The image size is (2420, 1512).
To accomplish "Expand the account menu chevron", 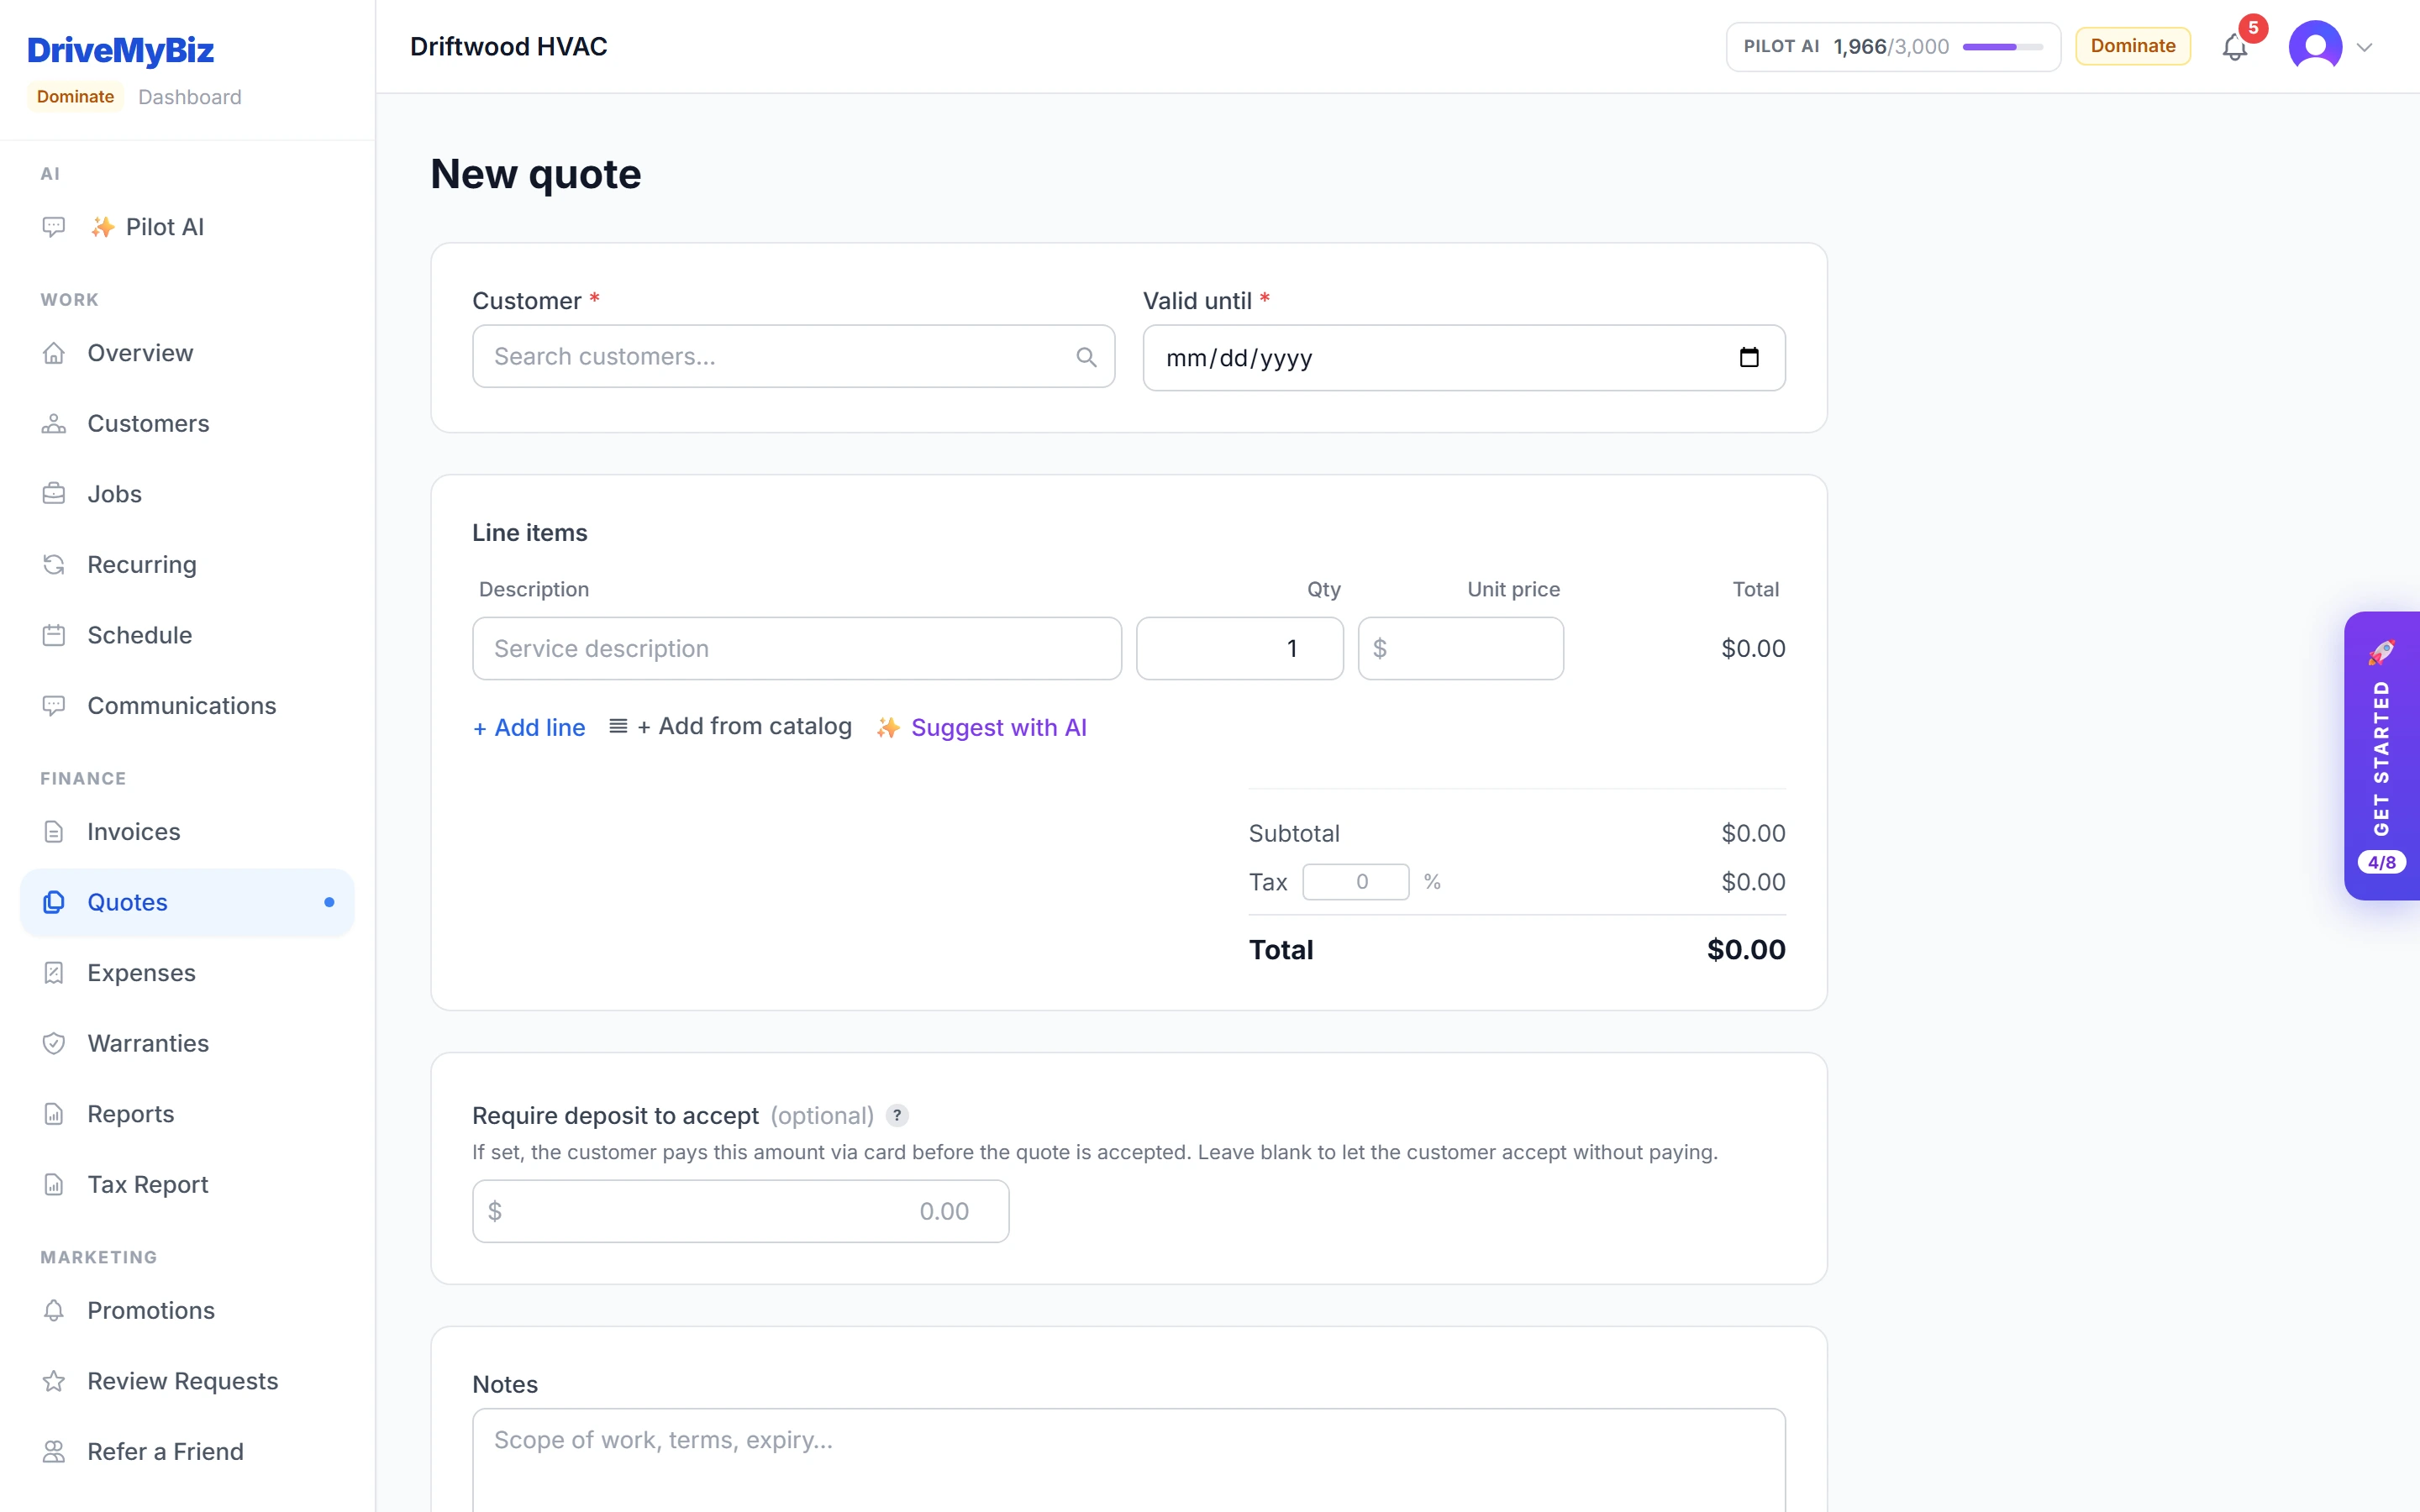I will [2364, 47].
